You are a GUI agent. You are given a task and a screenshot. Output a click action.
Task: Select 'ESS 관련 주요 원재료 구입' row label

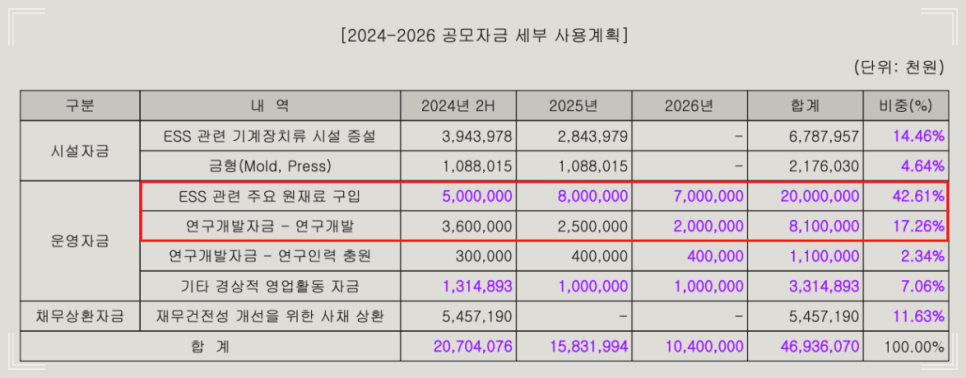click(270, 196)
